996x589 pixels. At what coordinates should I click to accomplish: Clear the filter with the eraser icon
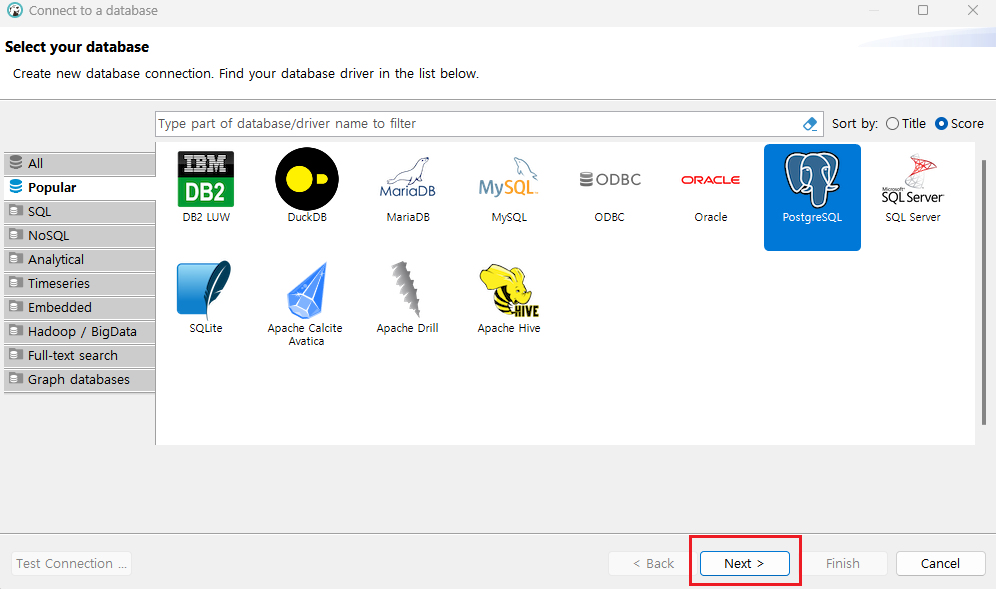coord(810,124)
